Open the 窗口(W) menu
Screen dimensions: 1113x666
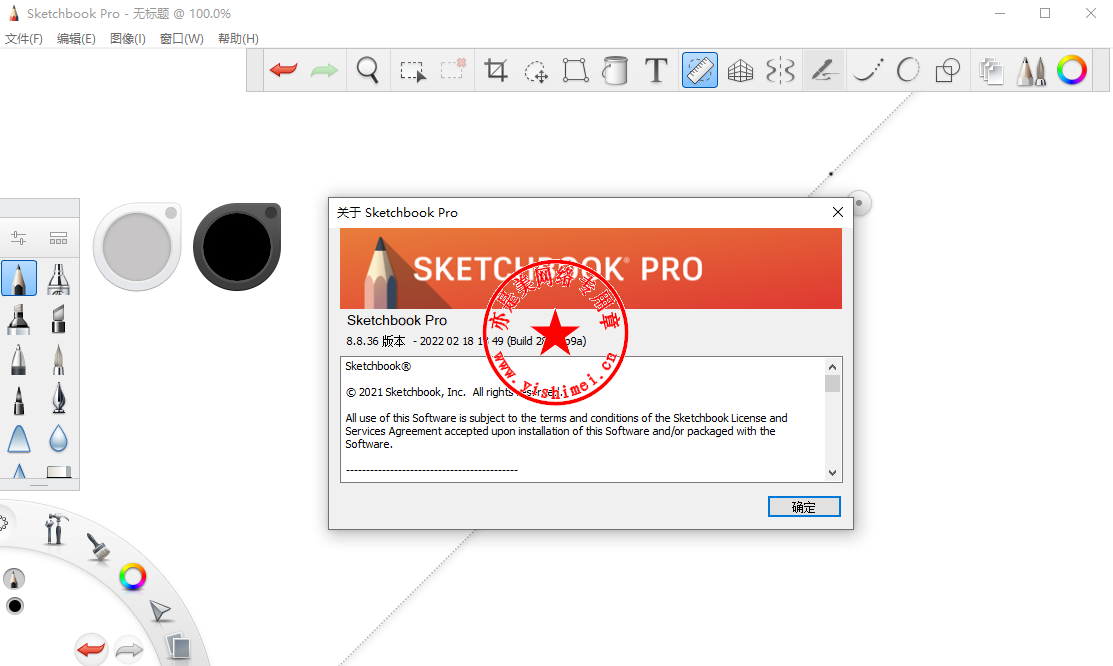182,38
